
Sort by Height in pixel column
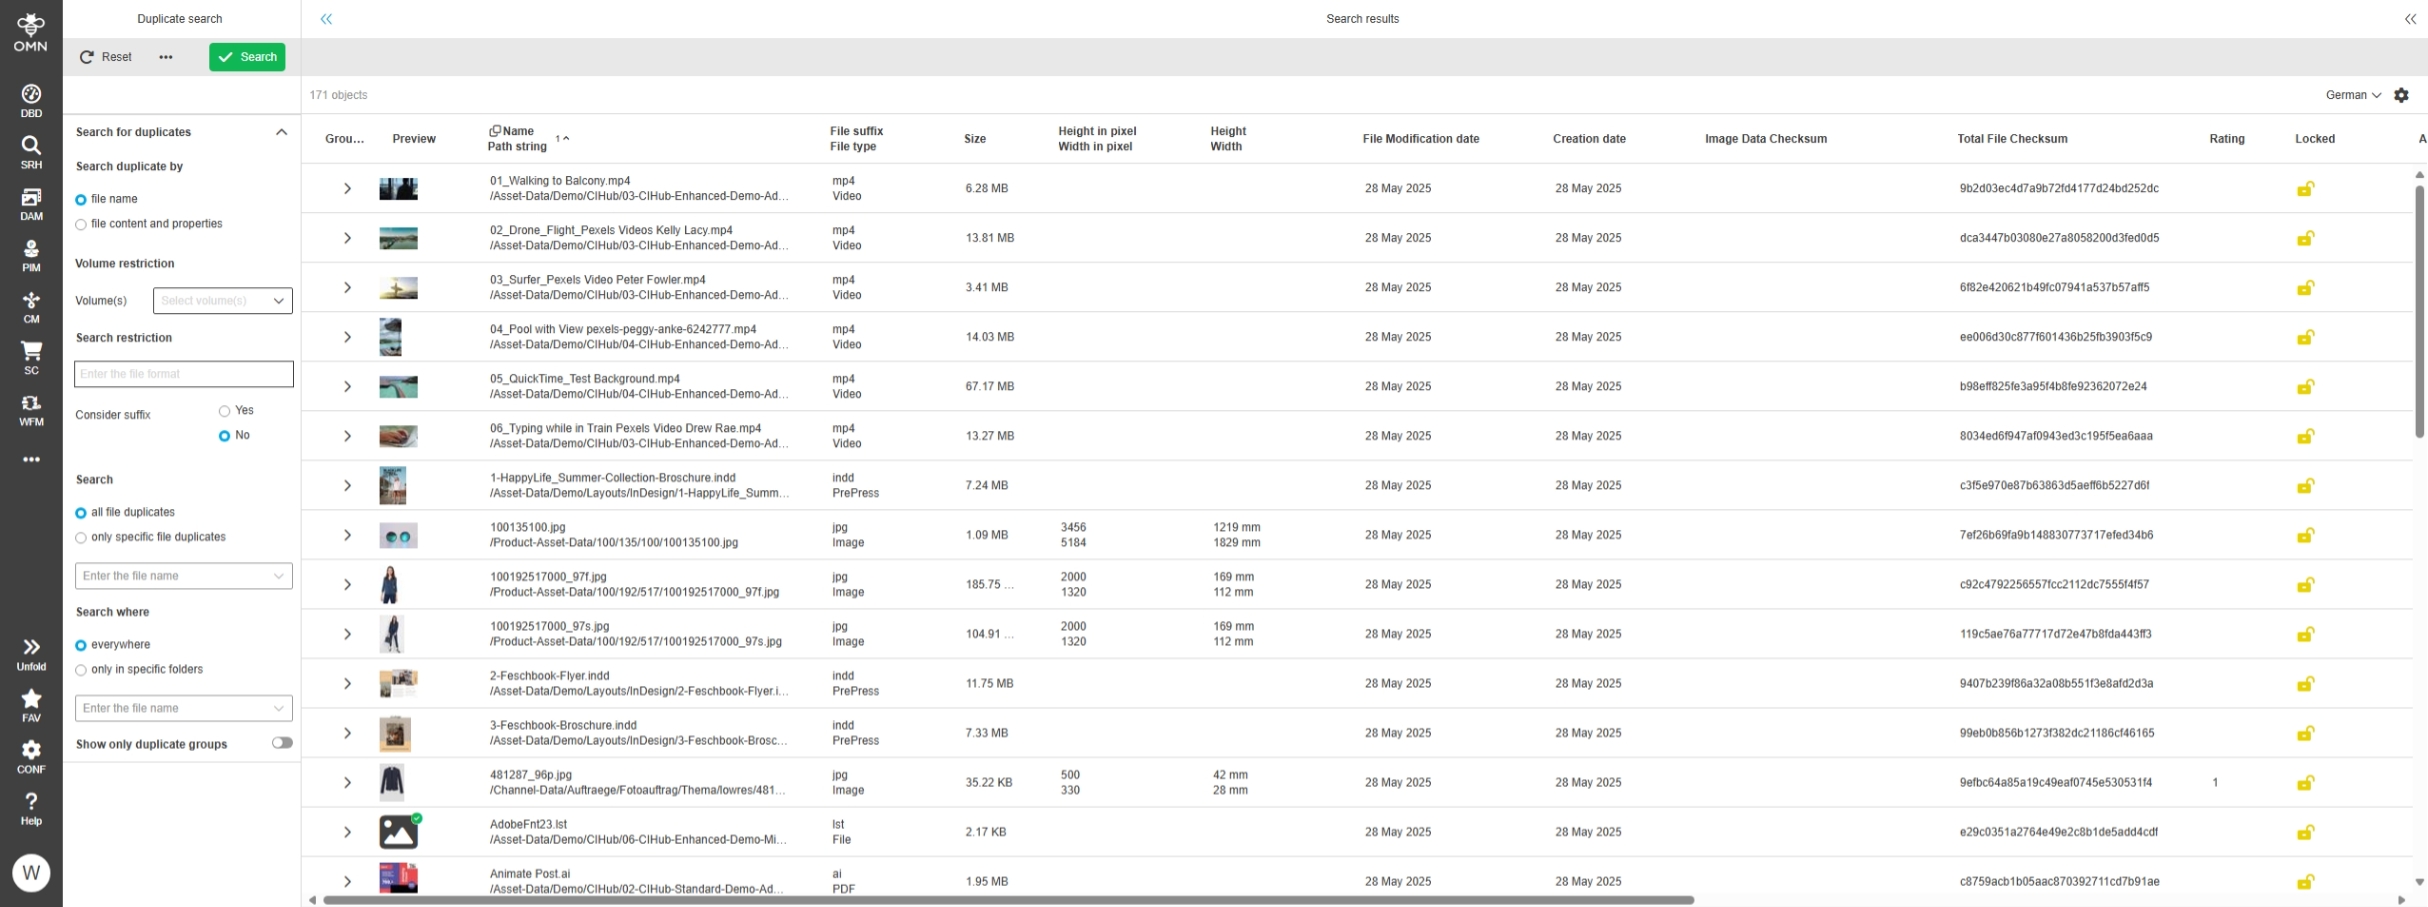click(x=1097, y=131)
